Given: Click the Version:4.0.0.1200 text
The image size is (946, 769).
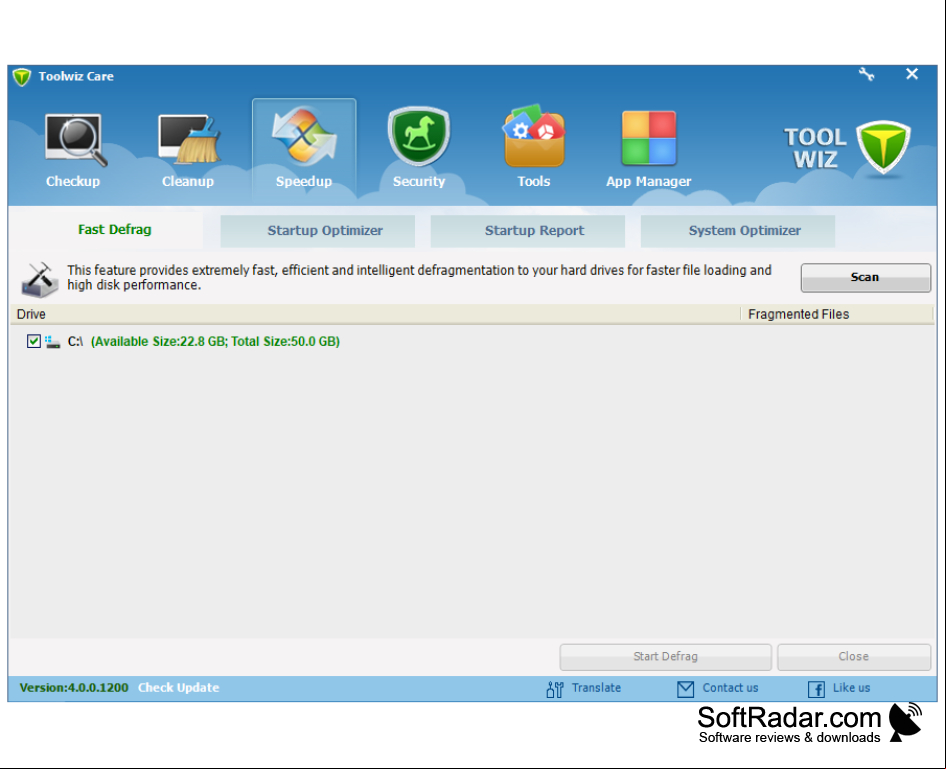Looking at the screenshot, I should point(74,688).
